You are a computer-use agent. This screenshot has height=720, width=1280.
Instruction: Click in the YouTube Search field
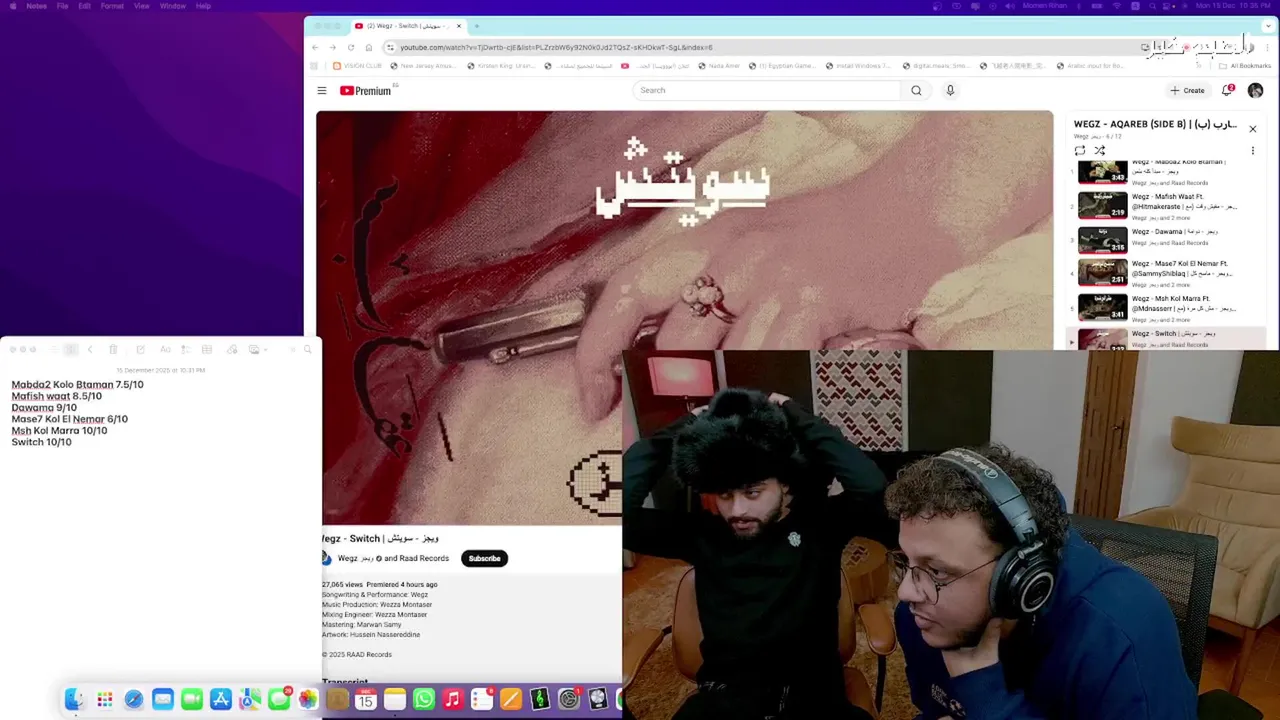point(767,90)
